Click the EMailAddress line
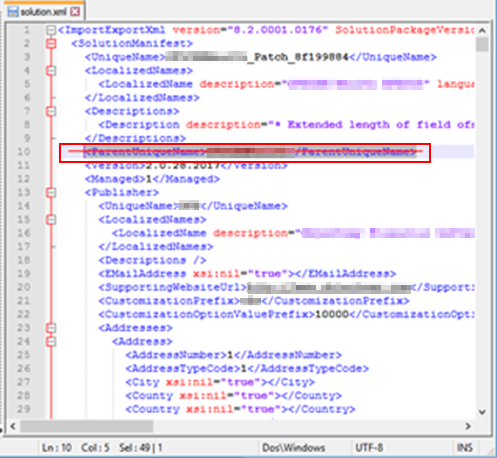 coord(247,274)
